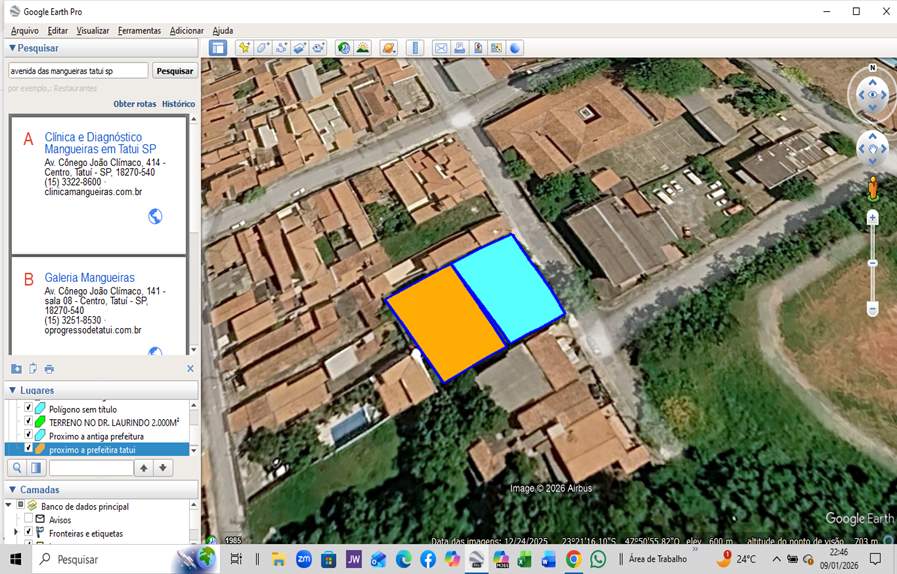Open the Adicionar menu

(x=187, y=31)
